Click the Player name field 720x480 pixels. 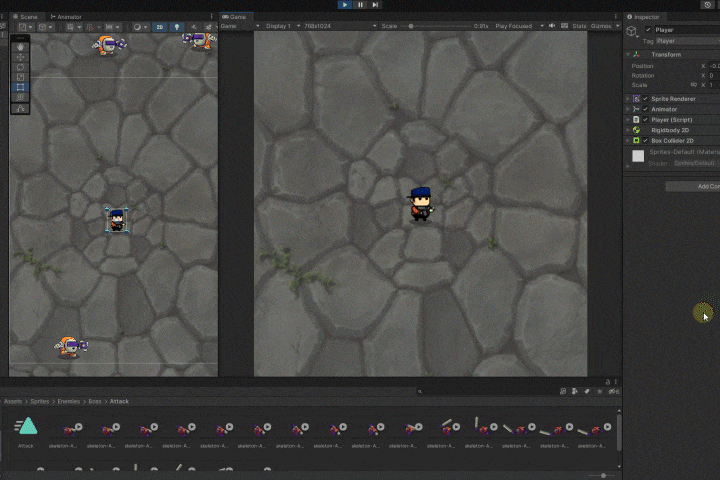tap(686, 30)
